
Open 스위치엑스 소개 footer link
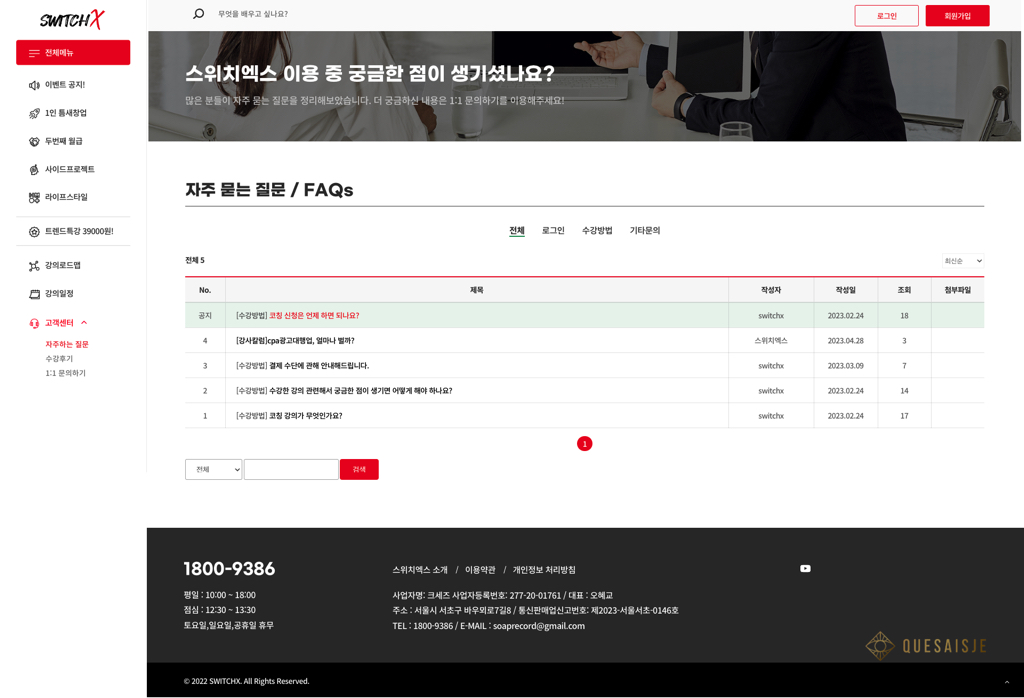click(x=420, y=570)
